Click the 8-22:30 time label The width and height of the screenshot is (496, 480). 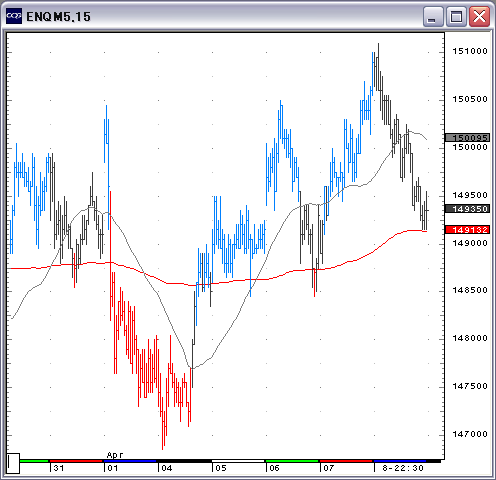point(403,468)
